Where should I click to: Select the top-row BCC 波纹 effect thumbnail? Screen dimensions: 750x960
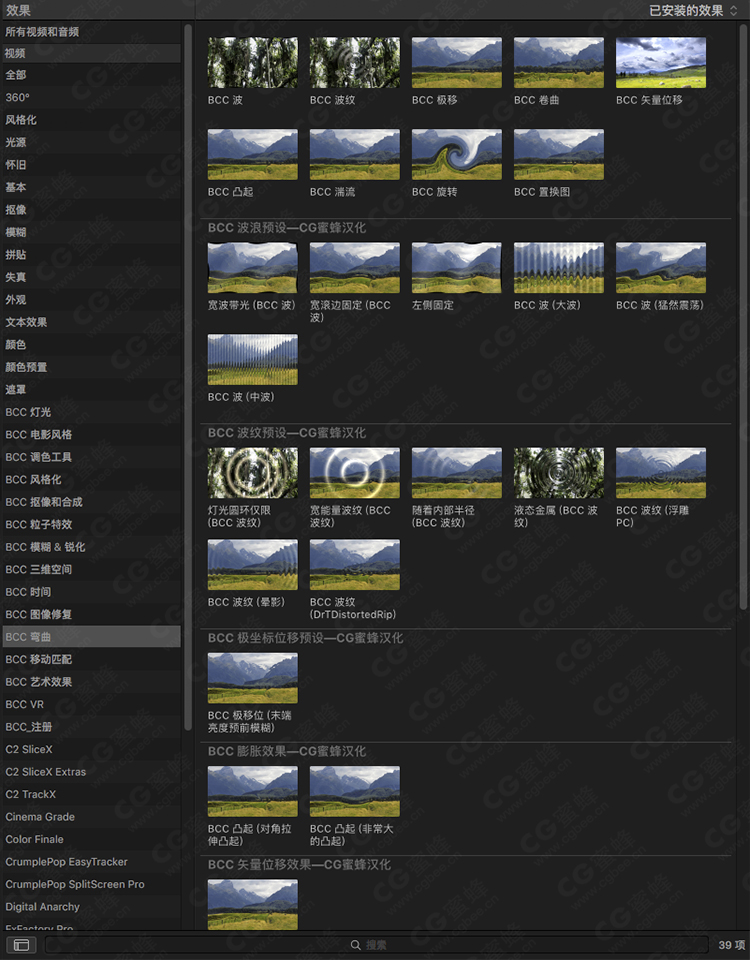point(355,62)
